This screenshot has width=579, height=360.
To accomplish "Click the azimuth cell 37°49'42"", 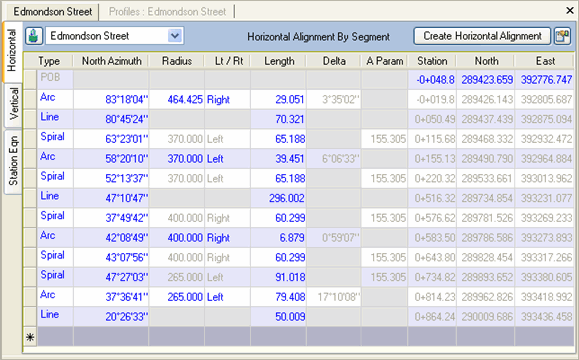I will [x=111, y=218].
